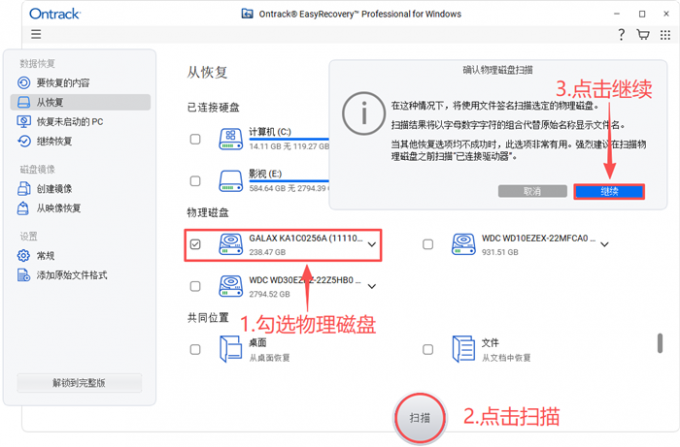Select 继续恢复 in sidebar
The image size is (680, 447).
pyautogui.click(x=81, y=141)
